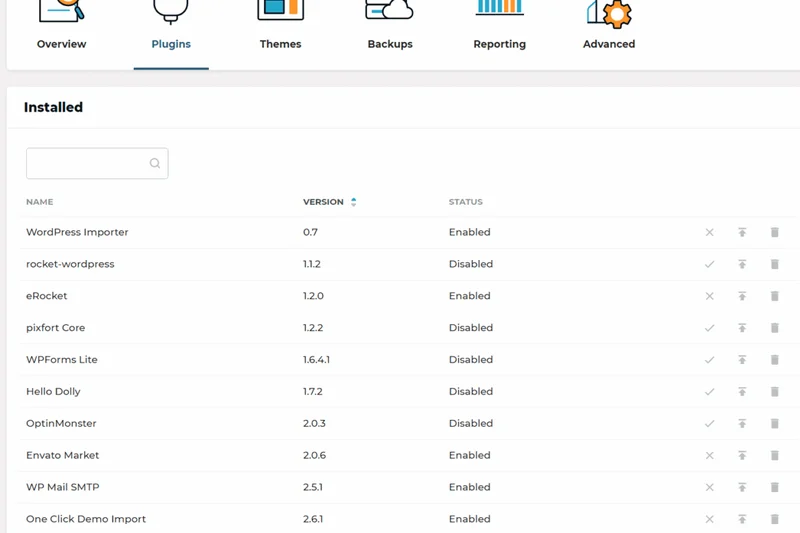Select the rocket-wordpress plugin name

tap(70, 264)
